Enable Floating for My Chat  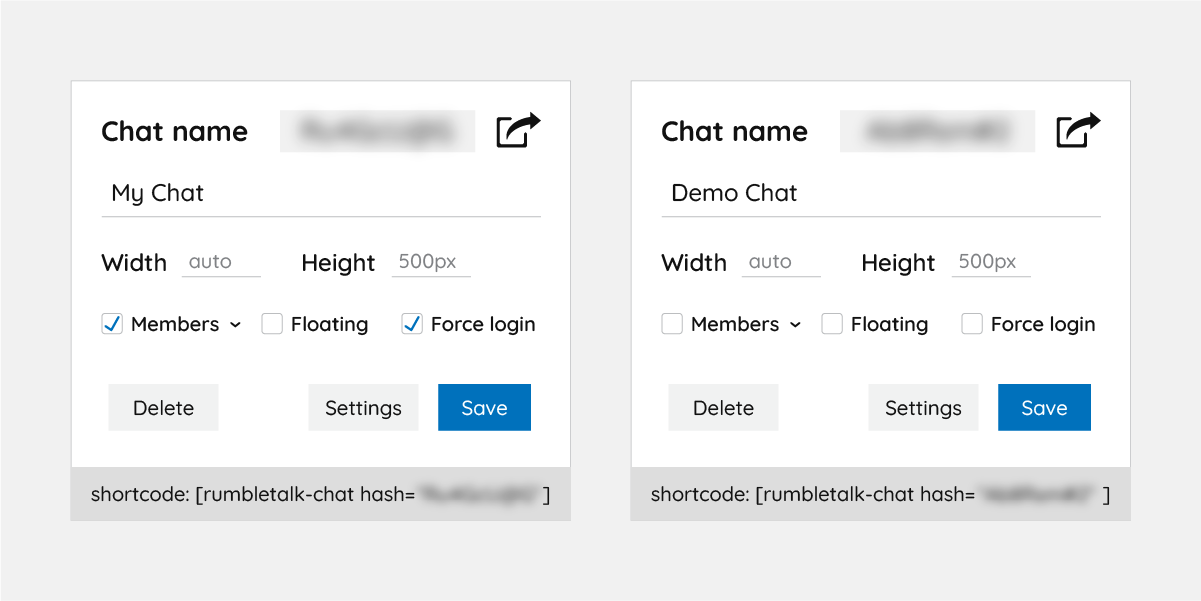(271, 323)
